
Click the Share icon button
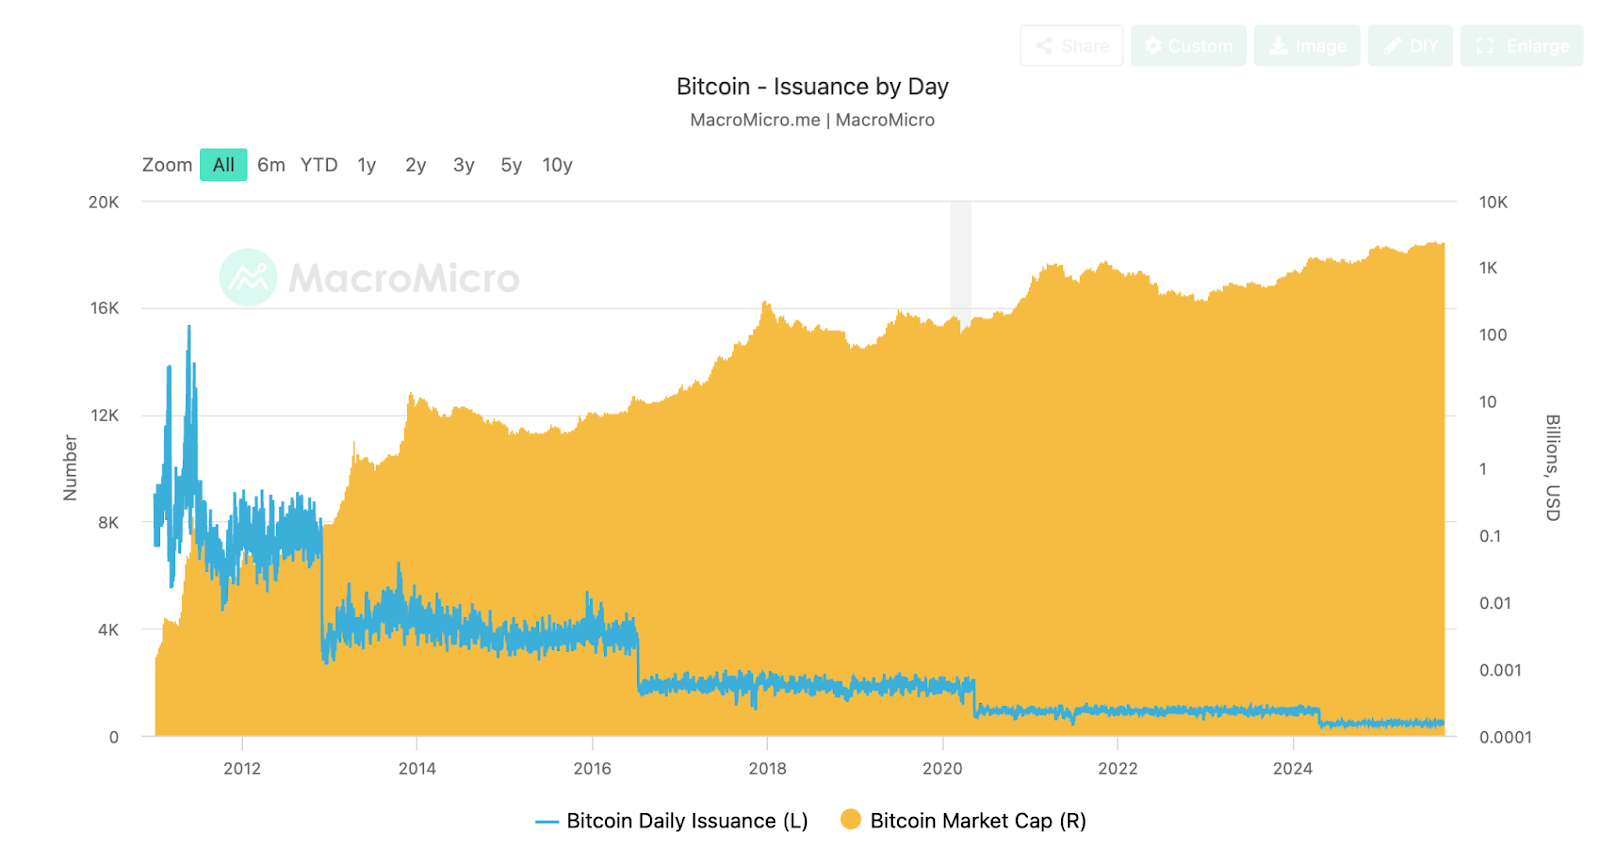point(1071,46)
